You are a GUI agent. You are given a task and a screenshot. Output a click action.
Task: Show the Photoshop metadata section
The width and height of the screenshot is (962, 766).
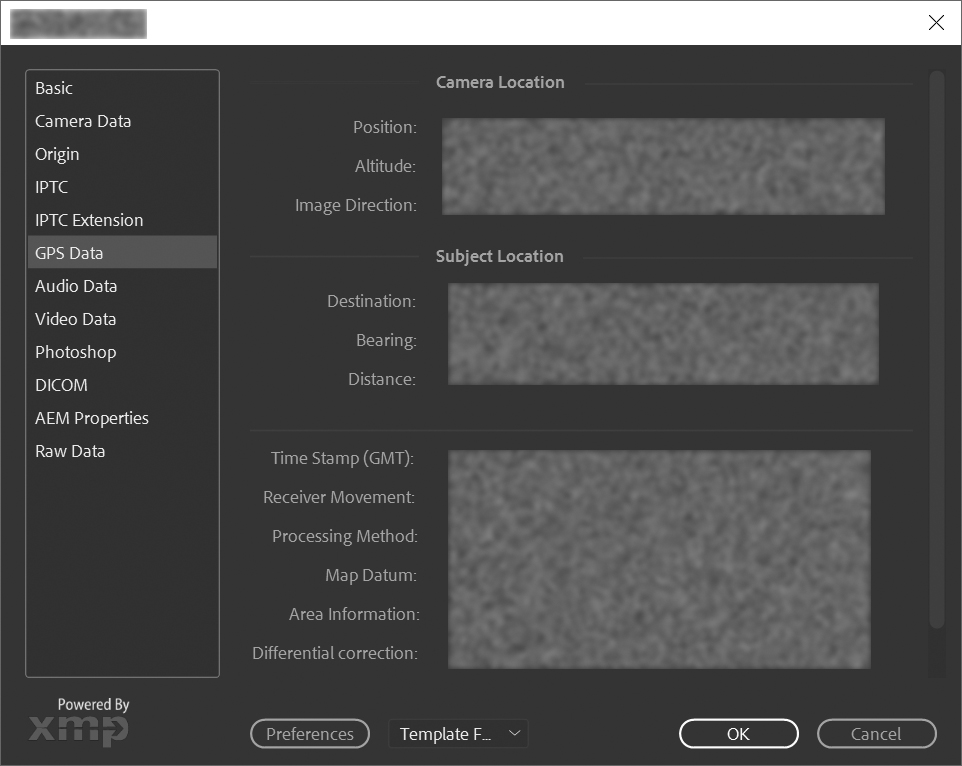tap(76, 352)
